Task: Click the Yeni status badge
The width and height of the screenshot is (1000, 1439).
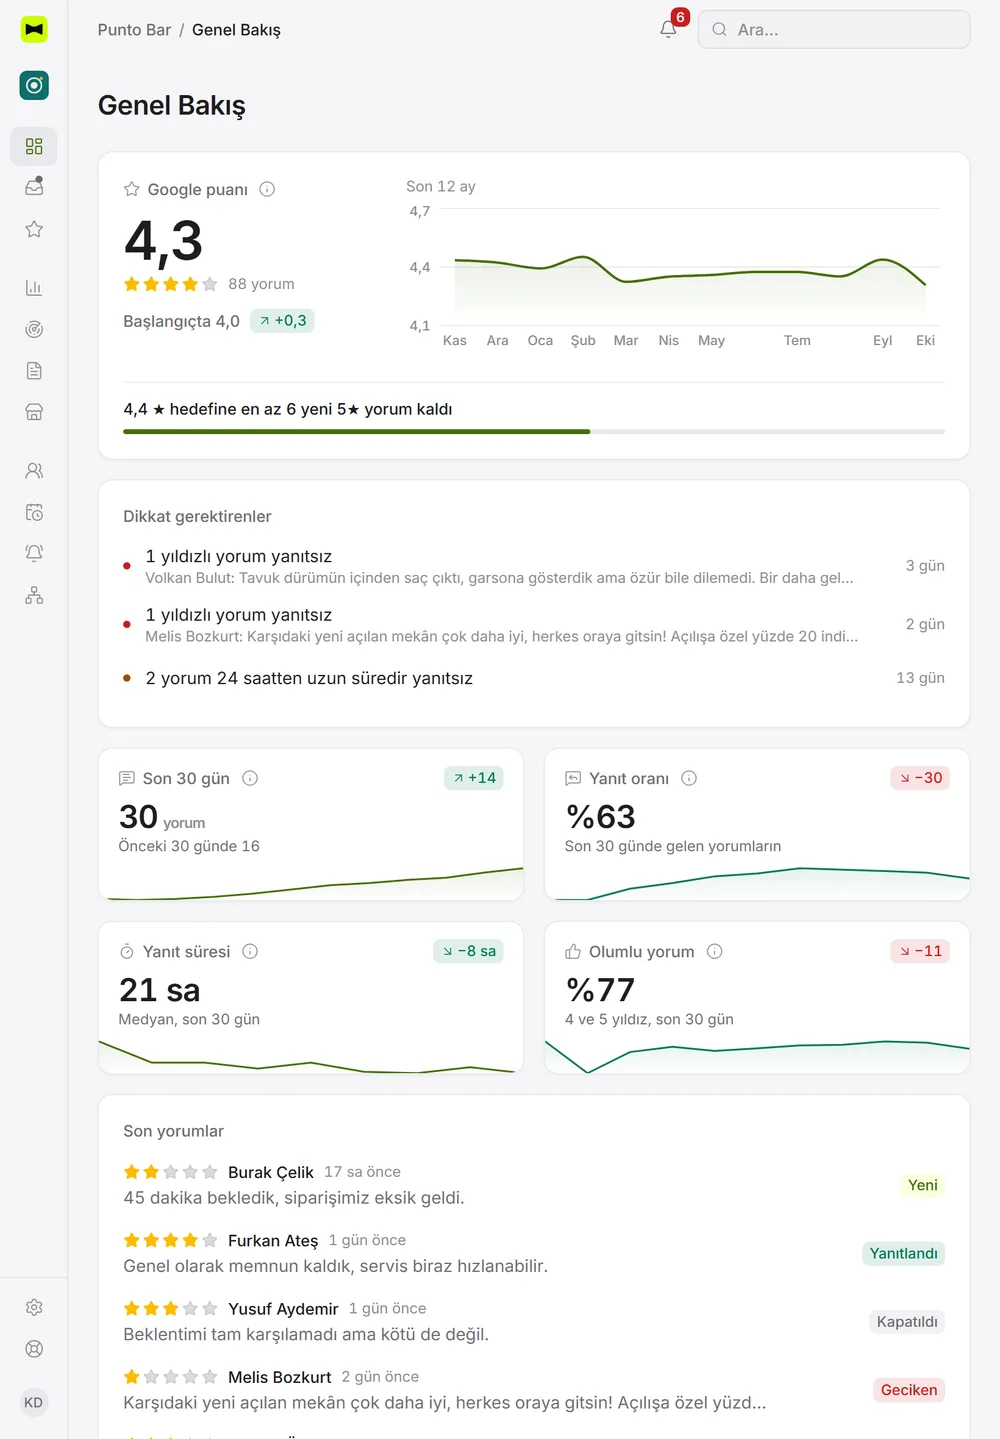Action: [x=923, y=1185]
